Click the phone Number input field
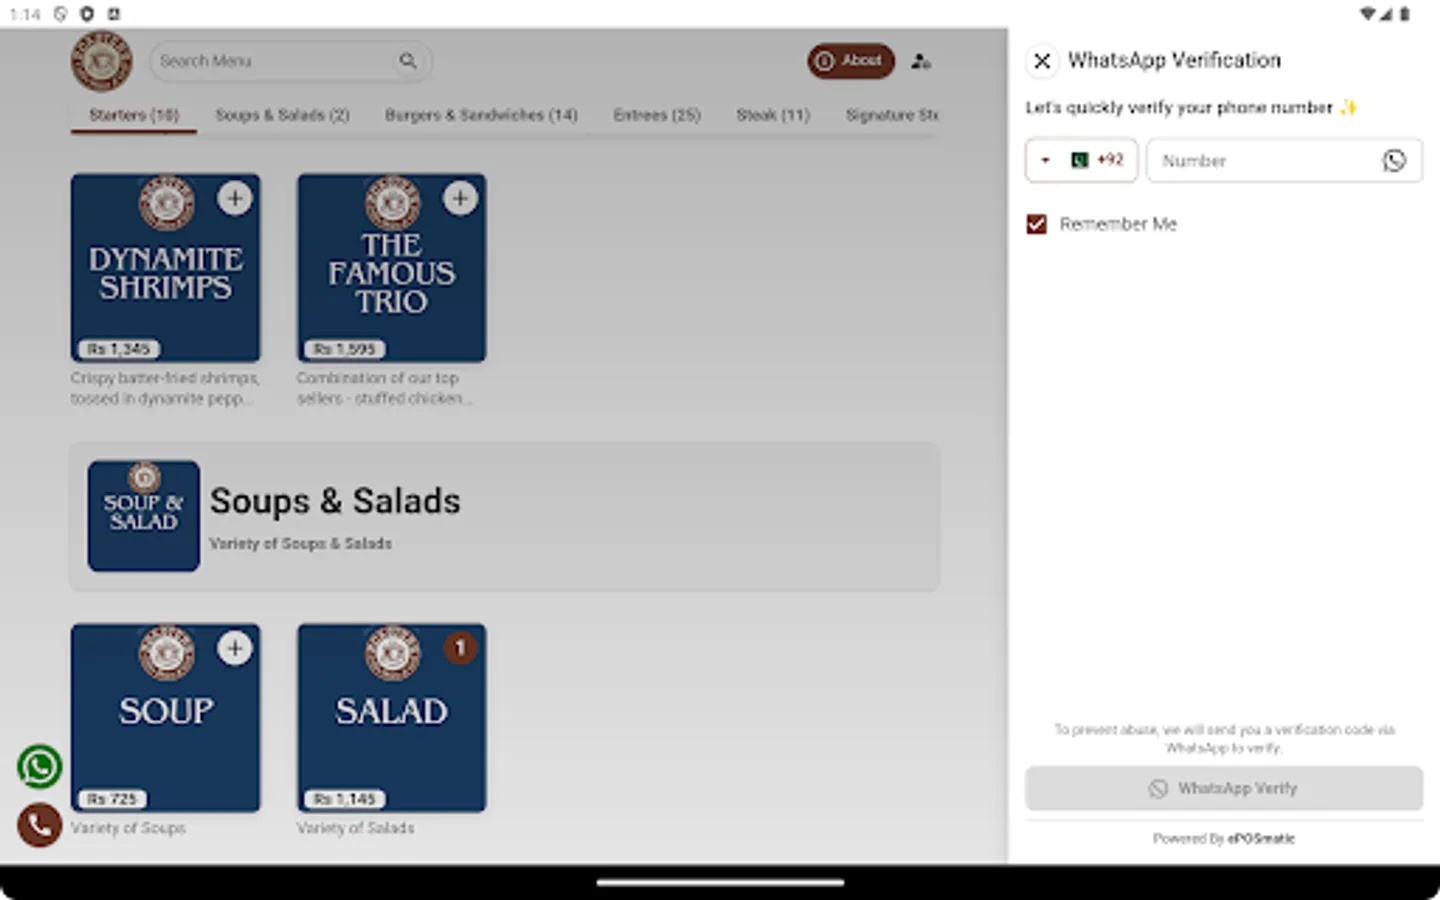The width and height of the screenshot is (1440, 900). click(1260, 160)
